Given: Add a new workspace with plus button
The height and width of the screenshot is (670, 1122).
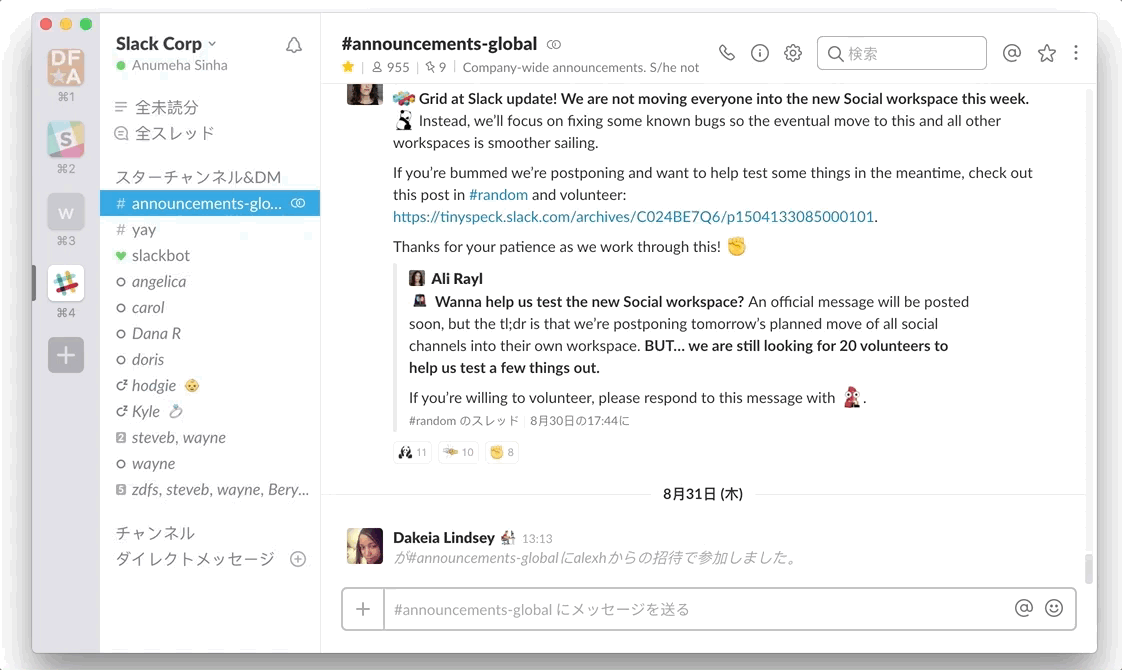Looking at the screenshot, I should point(66,355).
